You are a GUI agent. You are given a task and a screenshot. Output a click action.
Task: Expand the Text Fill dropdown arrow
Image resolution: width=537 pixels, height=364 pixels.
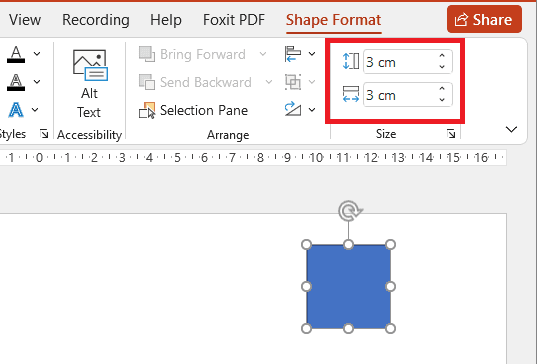(x=37, y=54)
